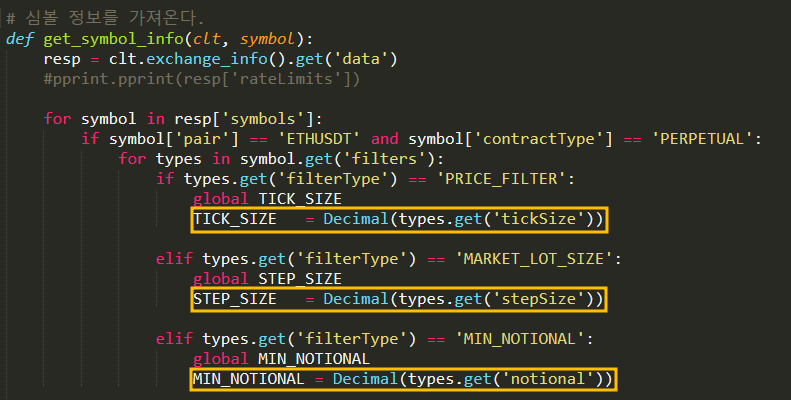Click the 'MARKET_LOT_SIZE' string literal

click(x=534, y=259)
